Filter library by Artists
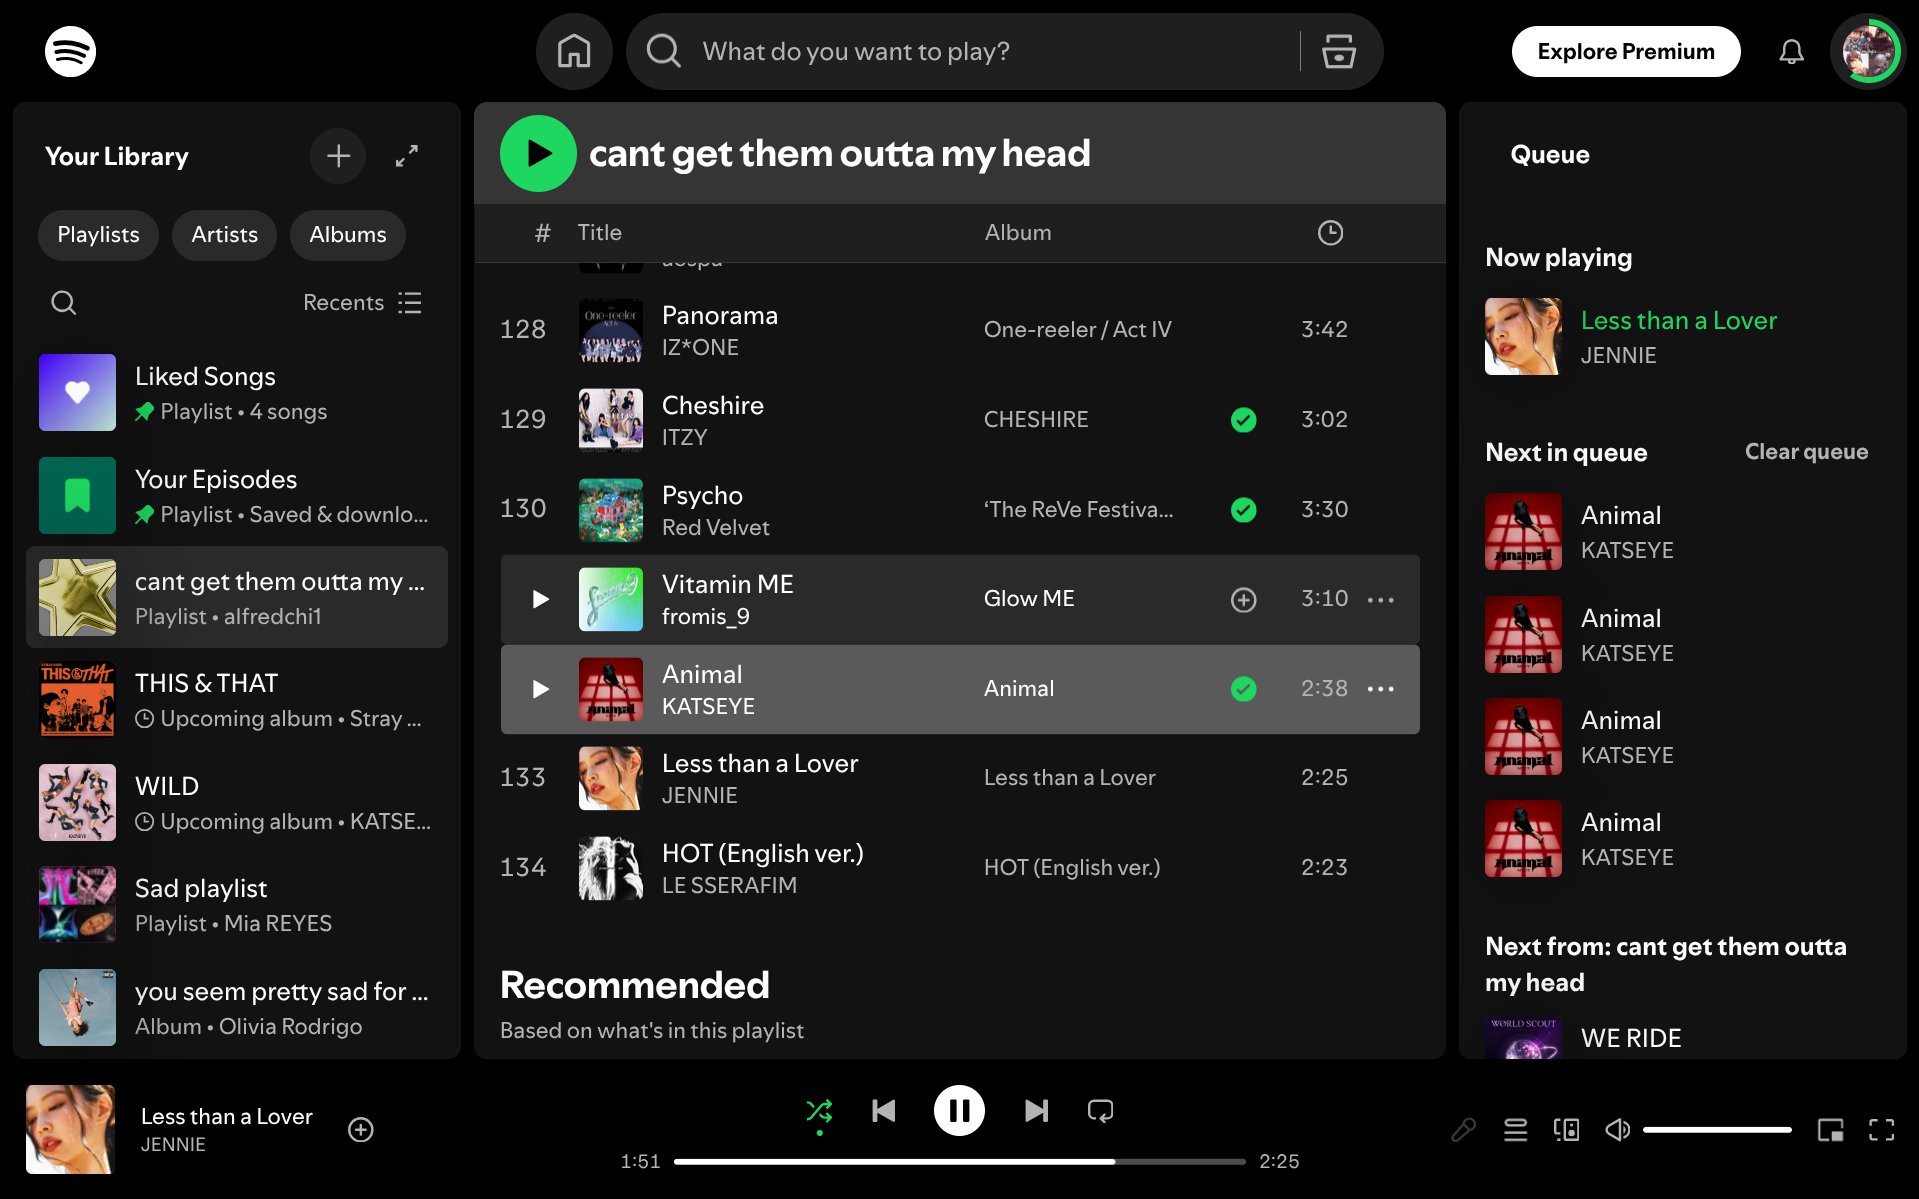Viewport: 1919px width, 1199px height. pos(224,235)
